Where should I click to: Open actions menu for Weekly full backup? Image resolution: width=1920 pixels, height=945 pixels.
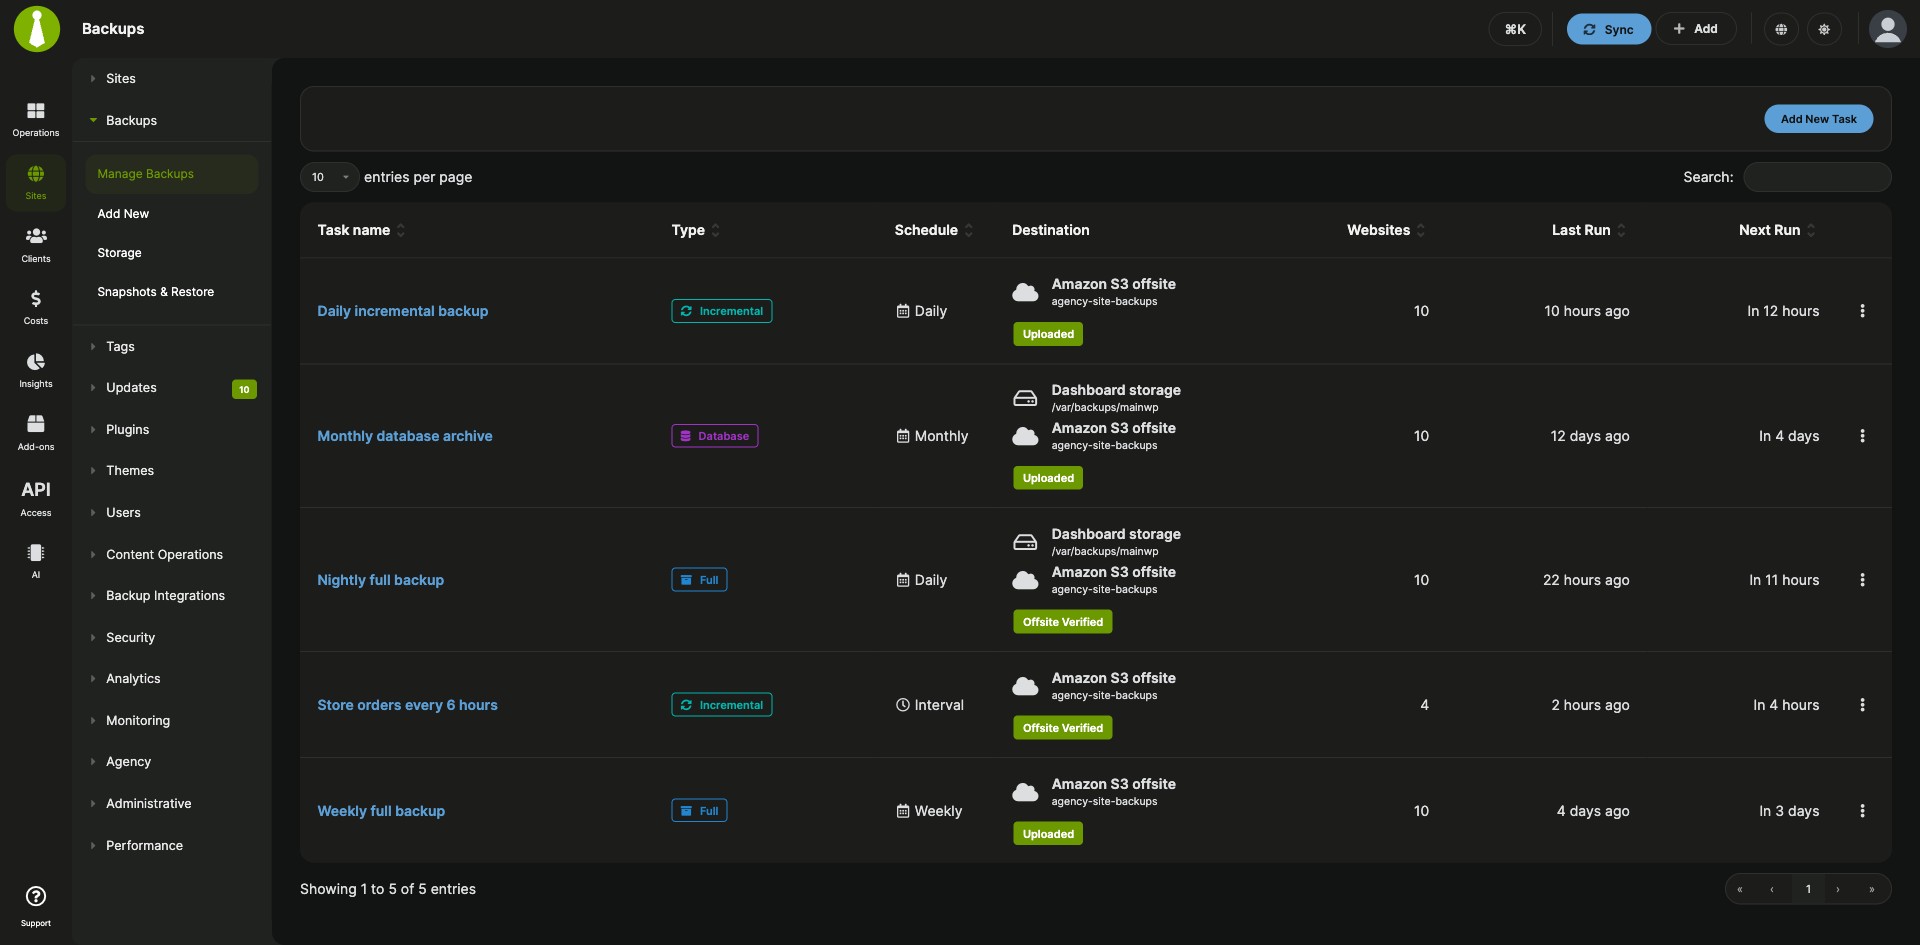point(1862,811)
